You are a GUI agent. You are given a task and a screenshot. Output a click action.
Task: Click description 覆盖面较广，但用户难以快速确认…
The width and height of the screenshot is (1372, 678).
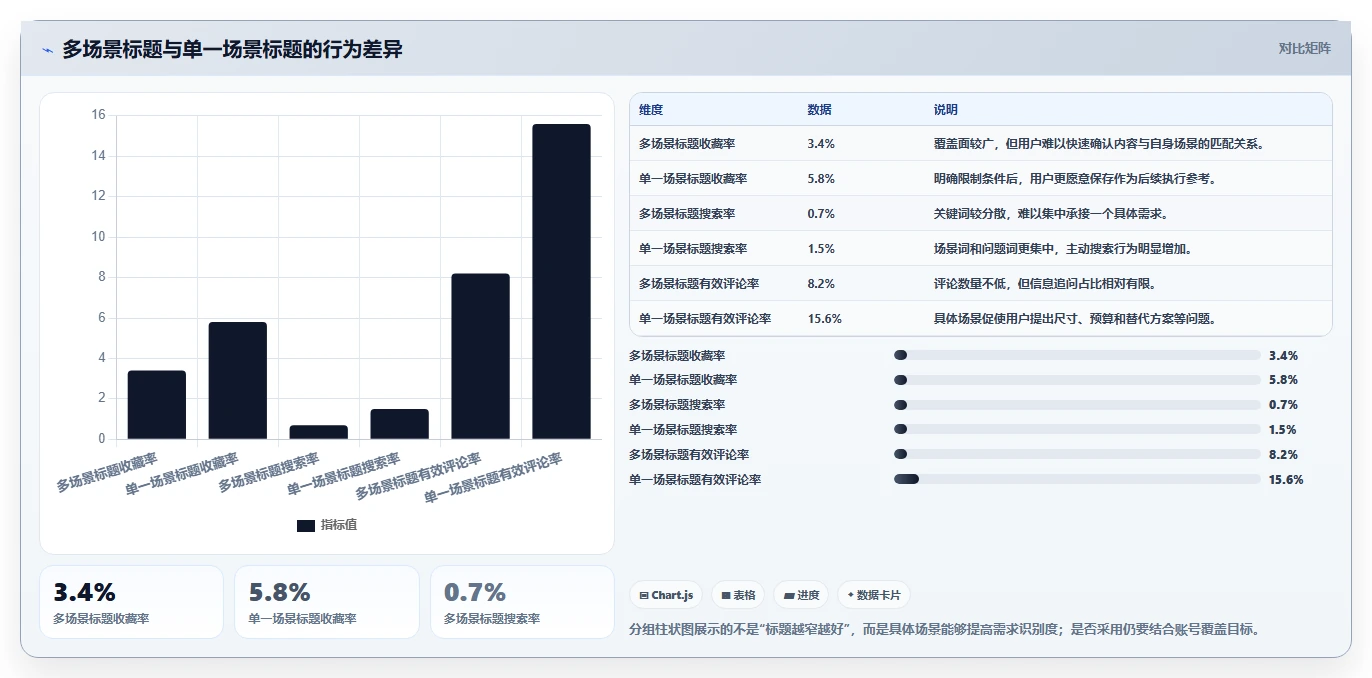(1100, 144)
